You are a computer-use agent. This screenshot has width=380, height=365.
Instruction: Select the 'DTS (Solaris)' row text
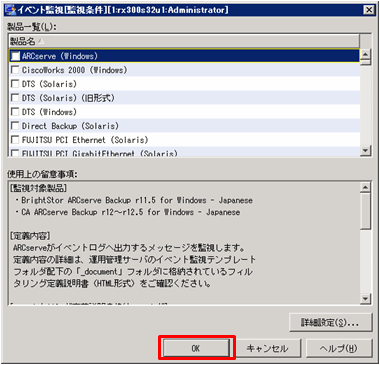coord(49,84)
